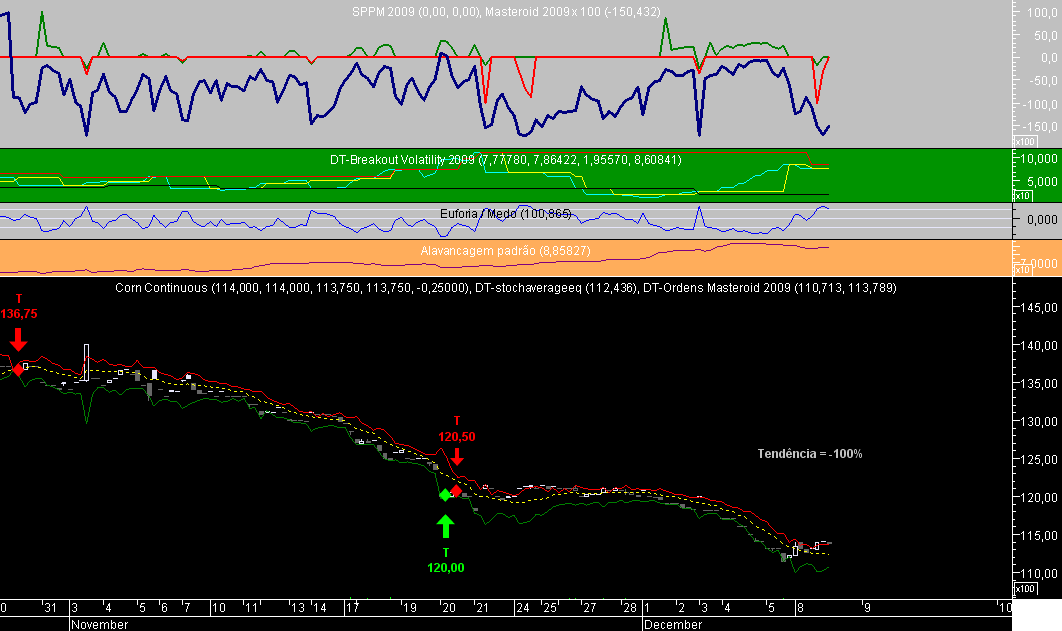Viewport: 1062px width, 631px height.
Task: Select the Euforia / Medo indicator title
Action: click(505, 213)
